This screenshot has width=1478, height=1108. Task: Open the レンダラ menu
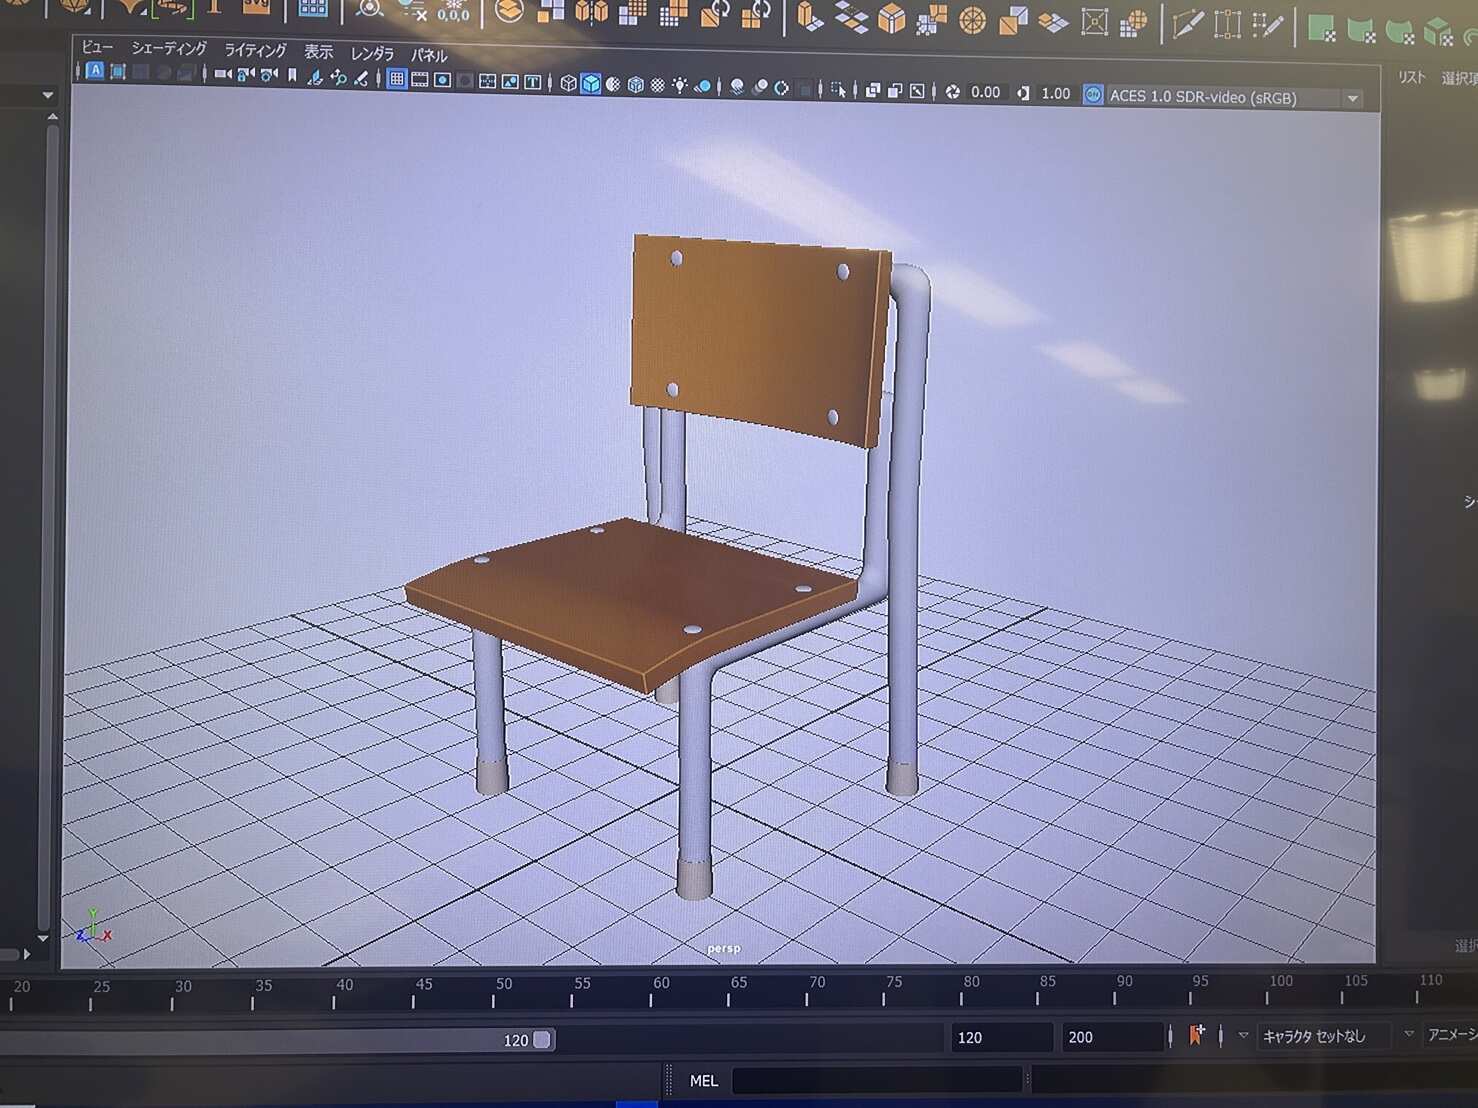[x=372, y=54]
